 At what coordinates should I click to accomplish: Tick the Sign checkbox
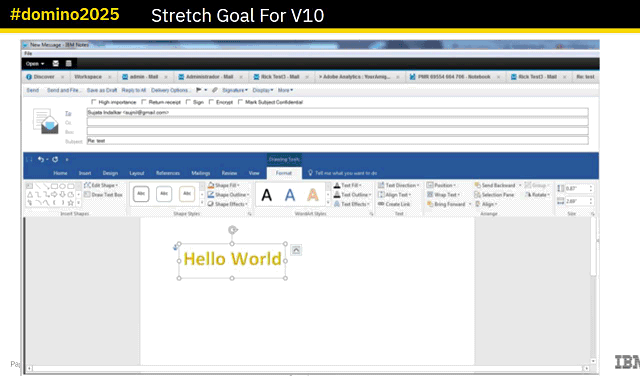click(188, 102)
